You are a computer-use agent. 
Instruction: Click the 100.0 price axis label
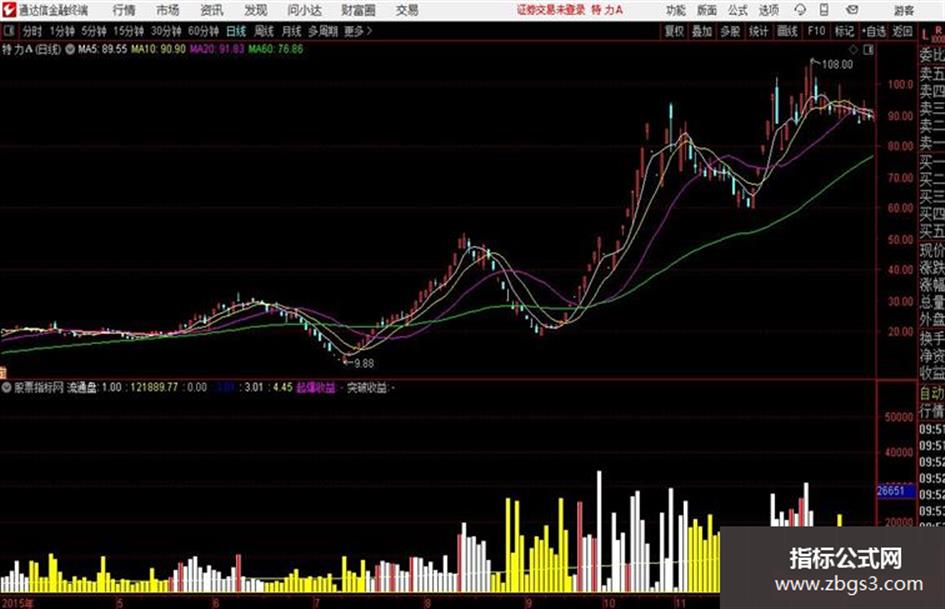coord(900,84)
